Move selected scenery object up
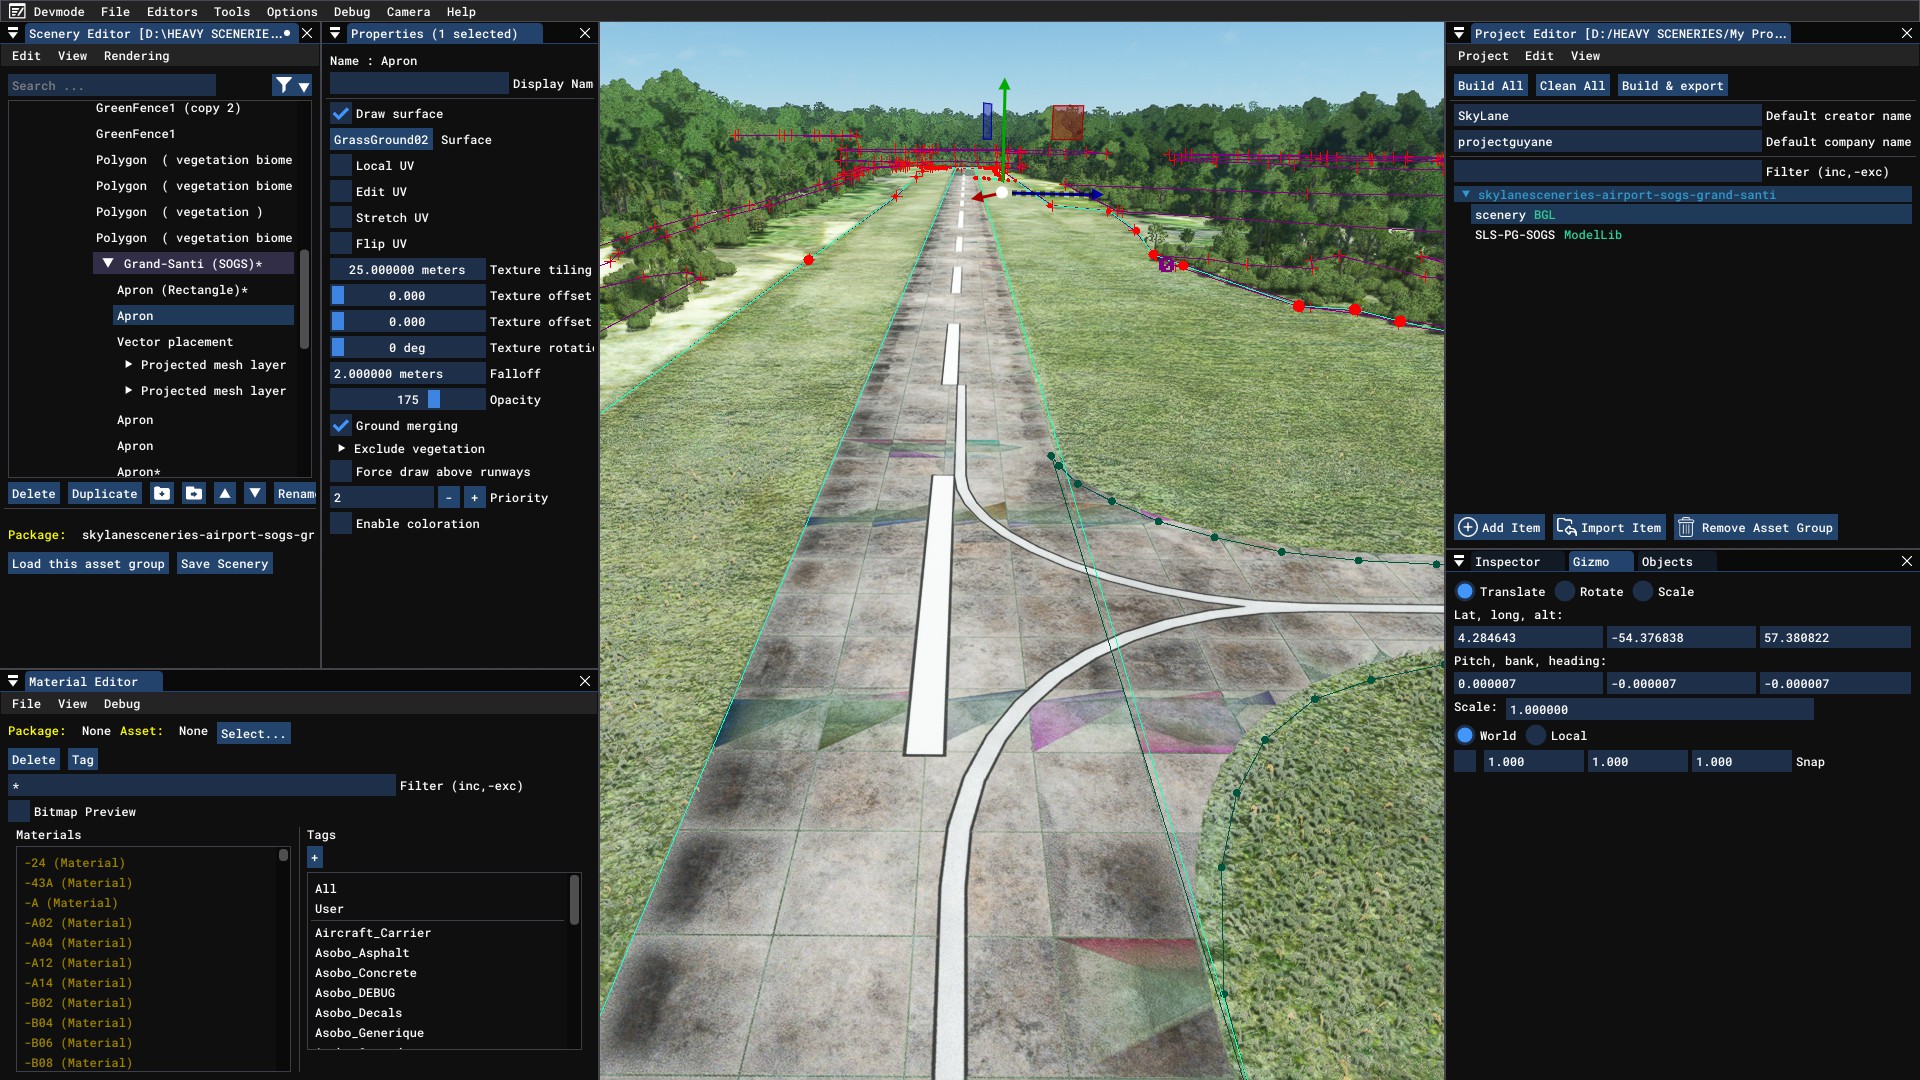Image resolution: width=1920 pixels, height=1080 pixels. click(x=225, y=493)
